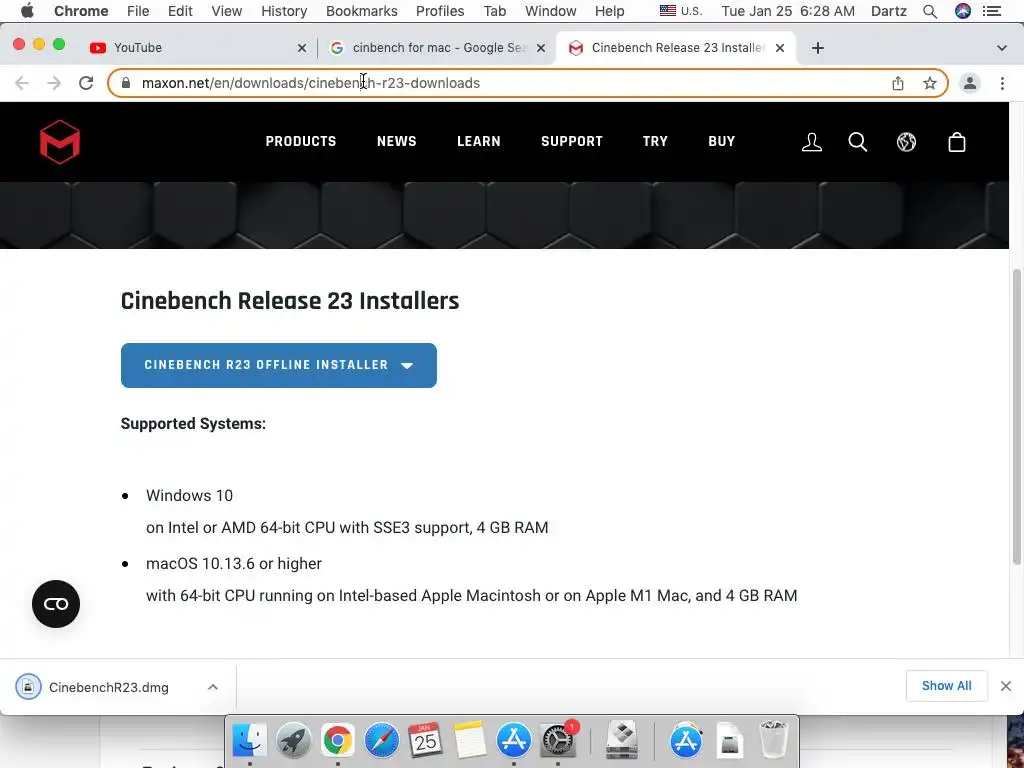Open the History menu

point(284,11)
